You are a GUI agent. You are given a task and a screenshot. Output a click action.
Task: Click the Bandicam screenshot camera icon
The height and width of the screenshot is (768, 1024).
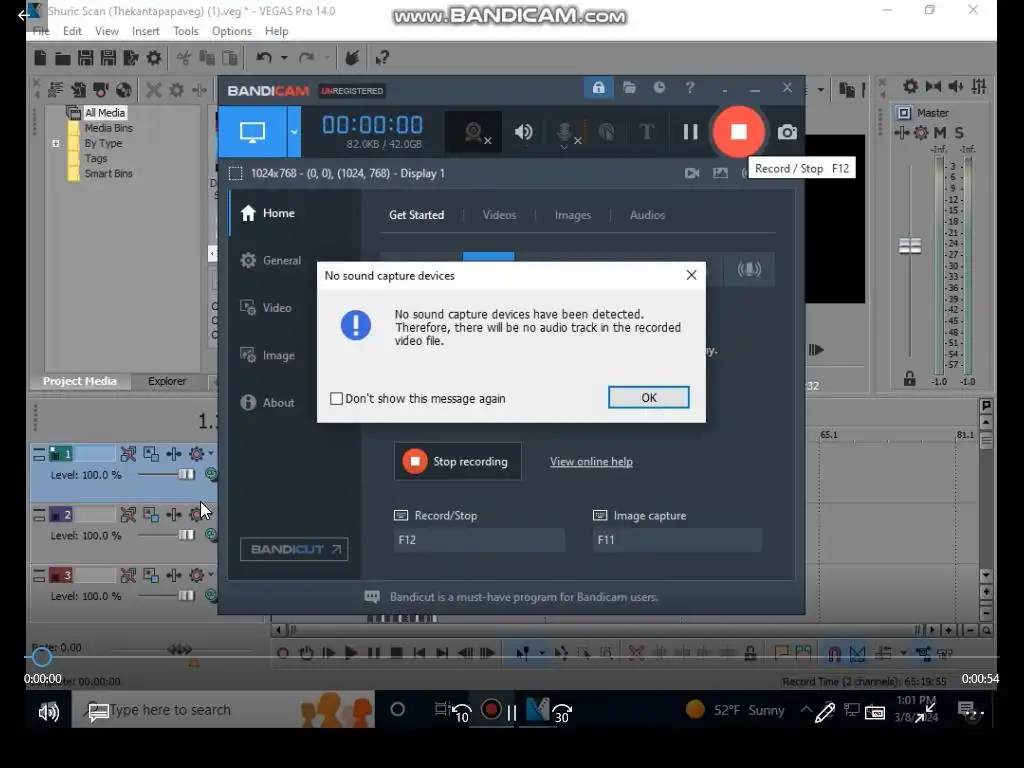coord(787,133)
